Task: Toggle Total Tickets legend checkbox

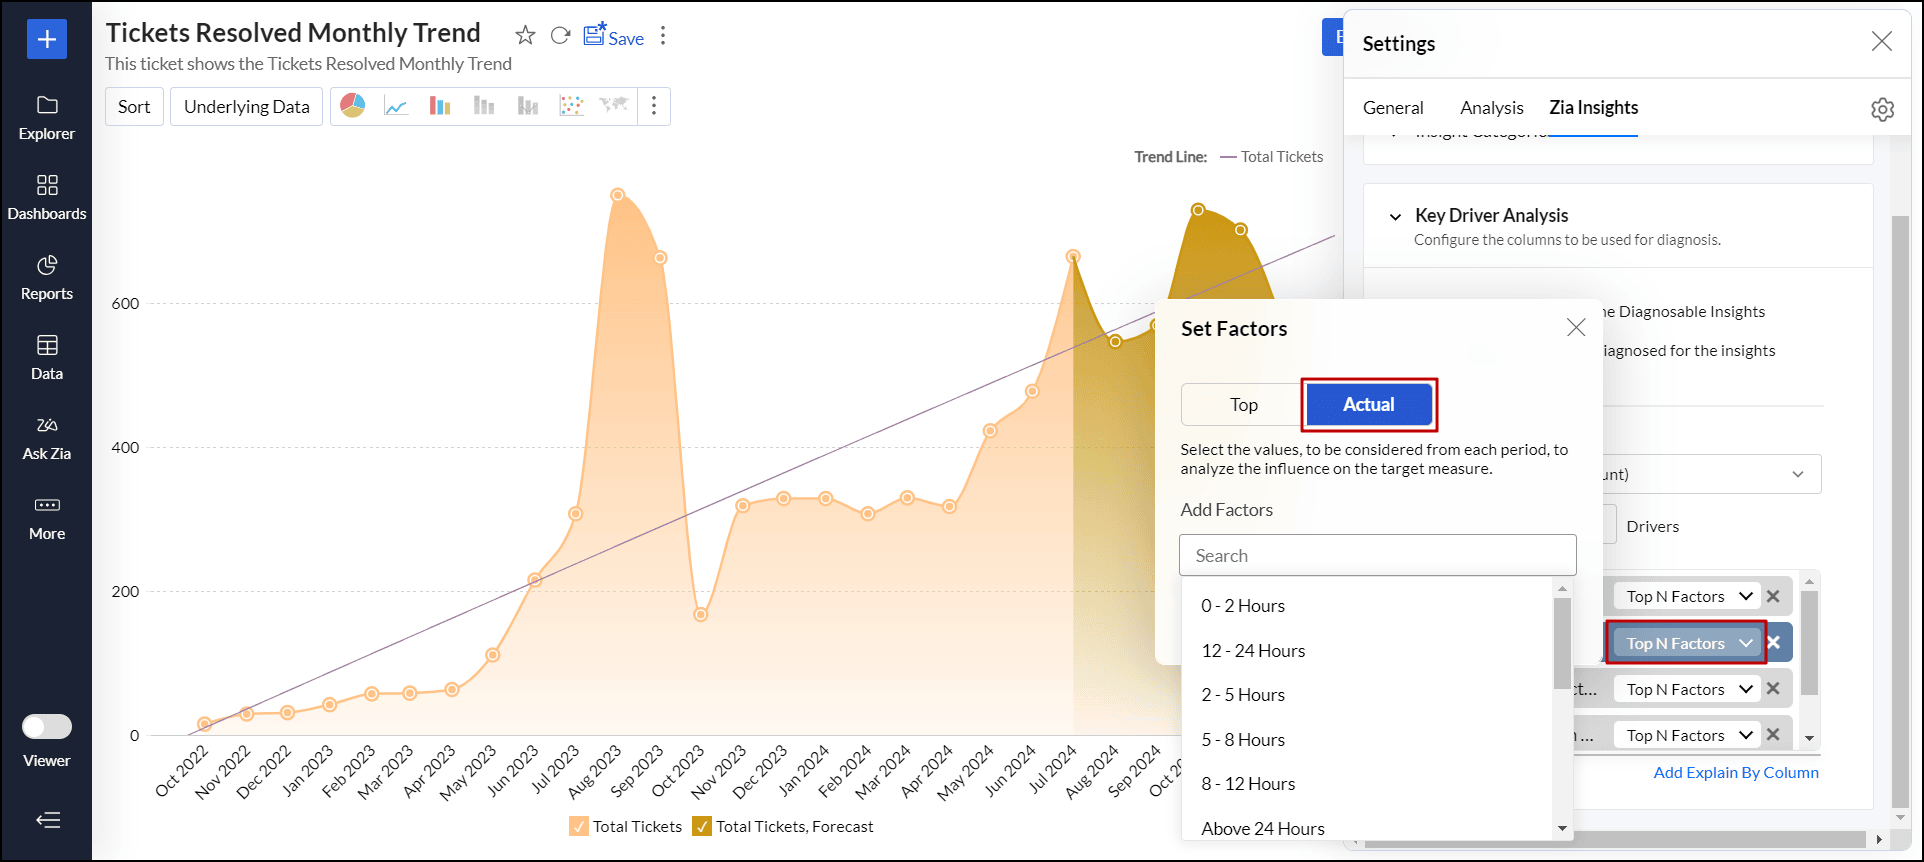Action: tap(579, 826)
